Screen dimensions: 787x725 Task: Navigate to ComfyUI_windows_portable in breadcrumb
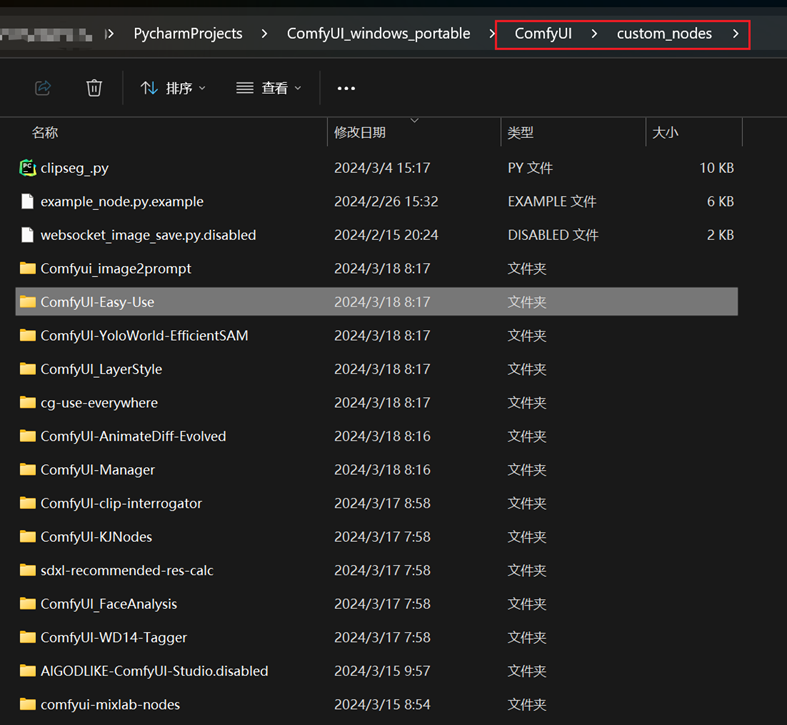click(378, 34)
